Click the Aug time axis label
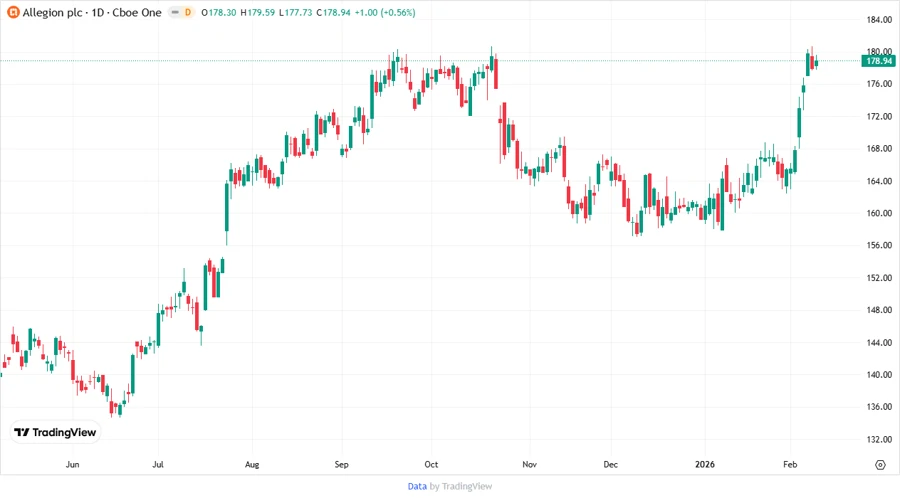 [x=252, y=465]
